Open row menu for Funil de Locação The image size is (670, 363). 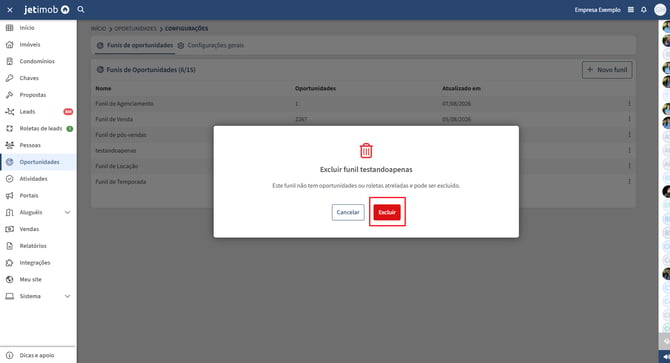click(x=629, y=166)
